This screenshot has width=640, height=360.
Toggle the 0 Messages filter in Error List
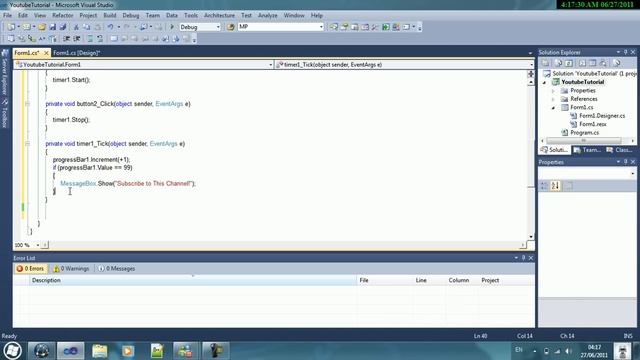[117, 269]
